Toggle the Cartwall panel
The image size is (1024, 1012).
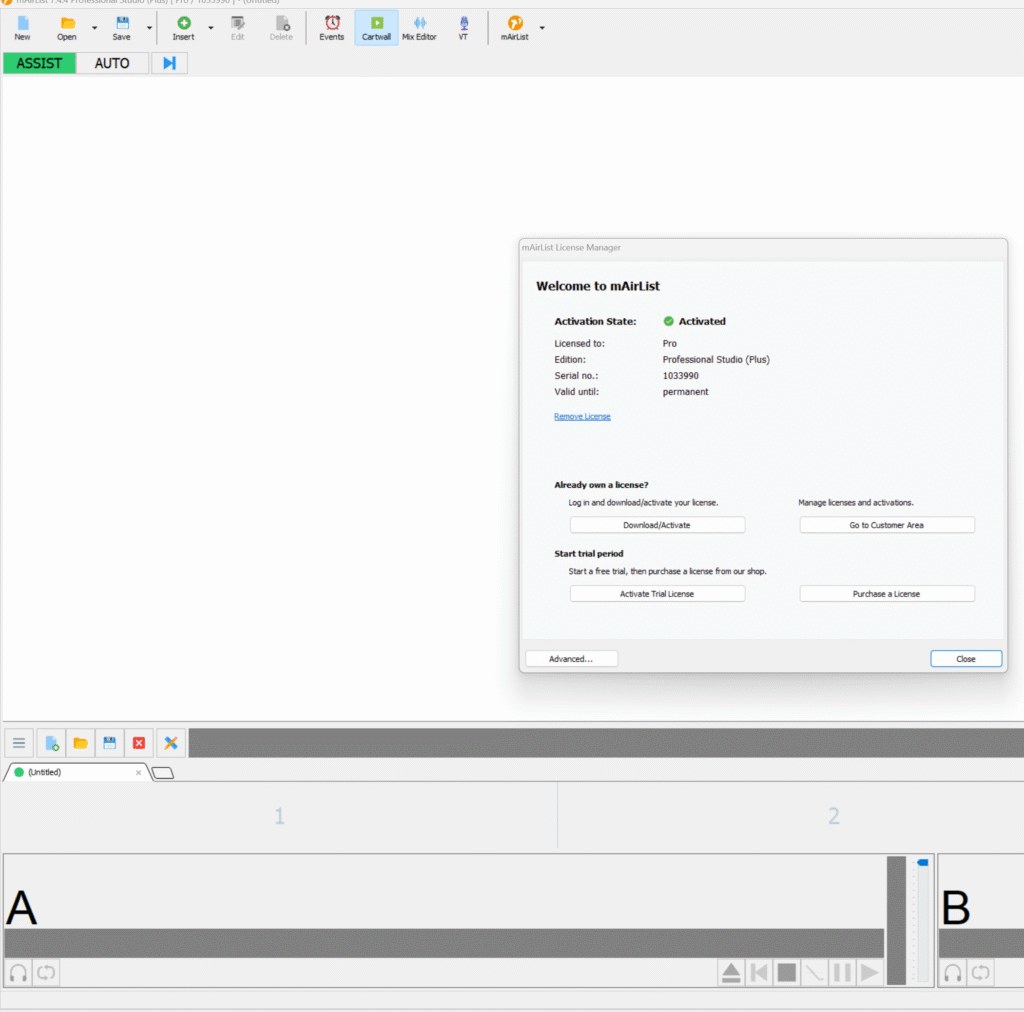[376, 28]
